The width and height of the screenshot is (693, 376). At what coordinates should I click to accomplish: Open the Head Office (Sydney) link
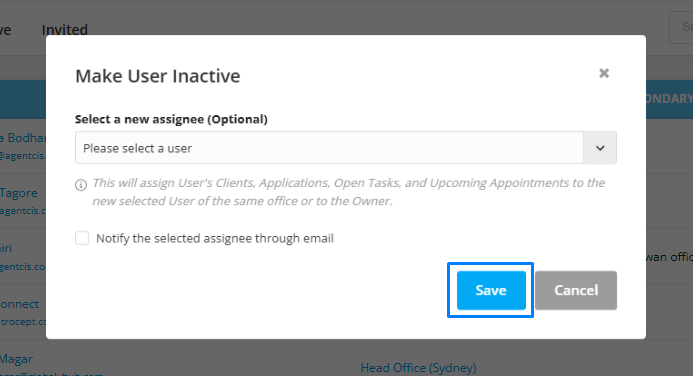point(418,368)
